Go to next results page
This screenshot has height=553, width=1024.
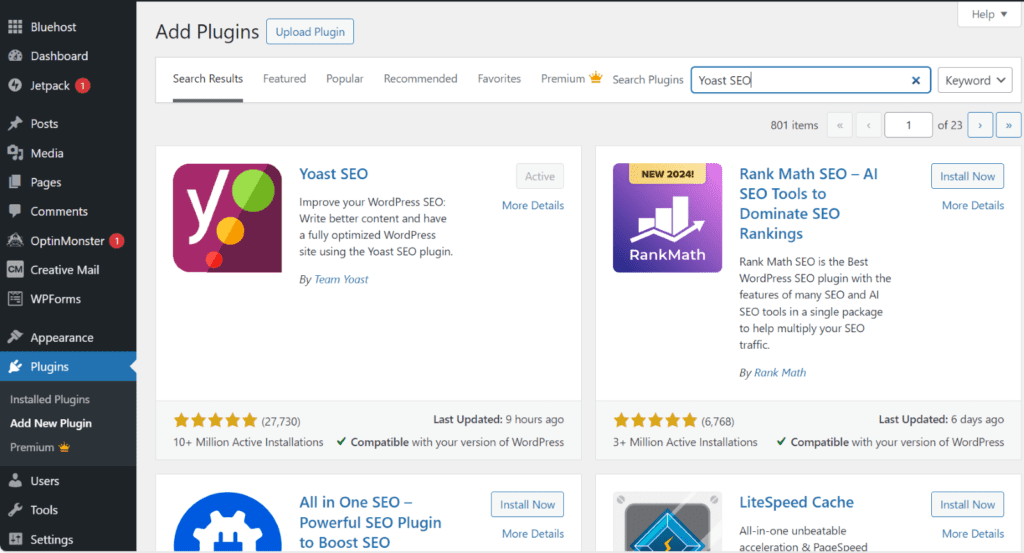[980, 125]
